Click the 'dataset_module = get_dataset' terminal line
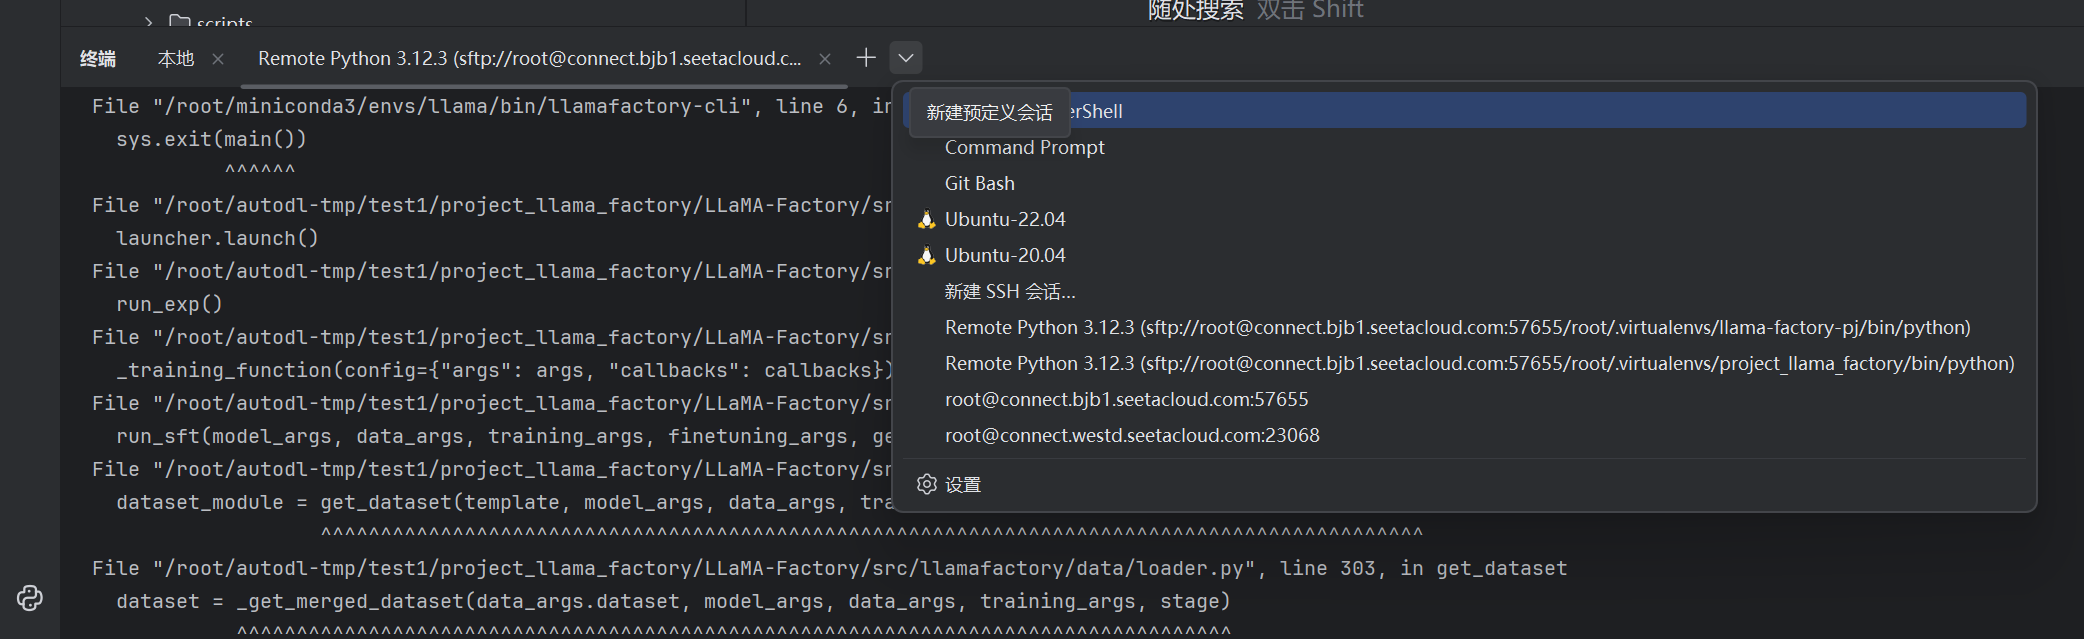 tap(504, 502)
